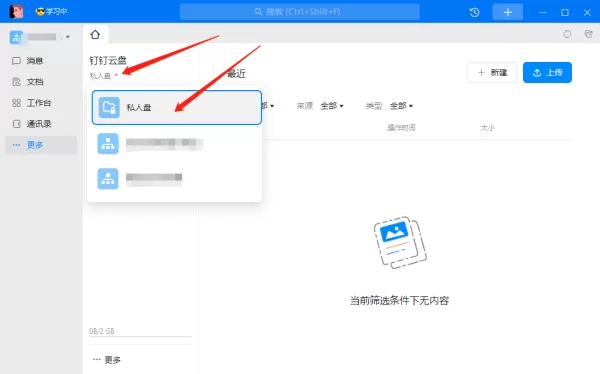Toggle the 私人盘 drive selector dropdown

point(104,75)
